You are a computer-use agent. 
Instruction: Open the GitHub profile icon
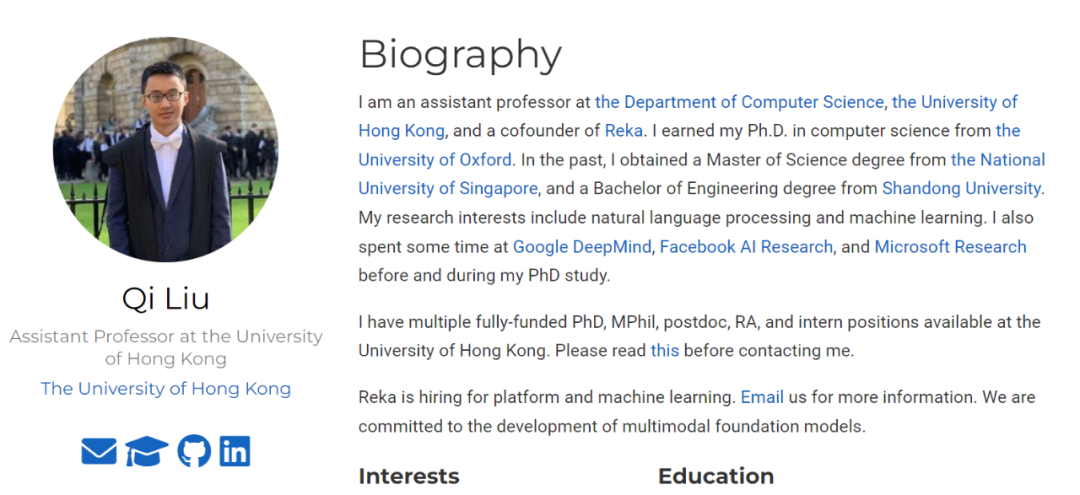point(194,451)
